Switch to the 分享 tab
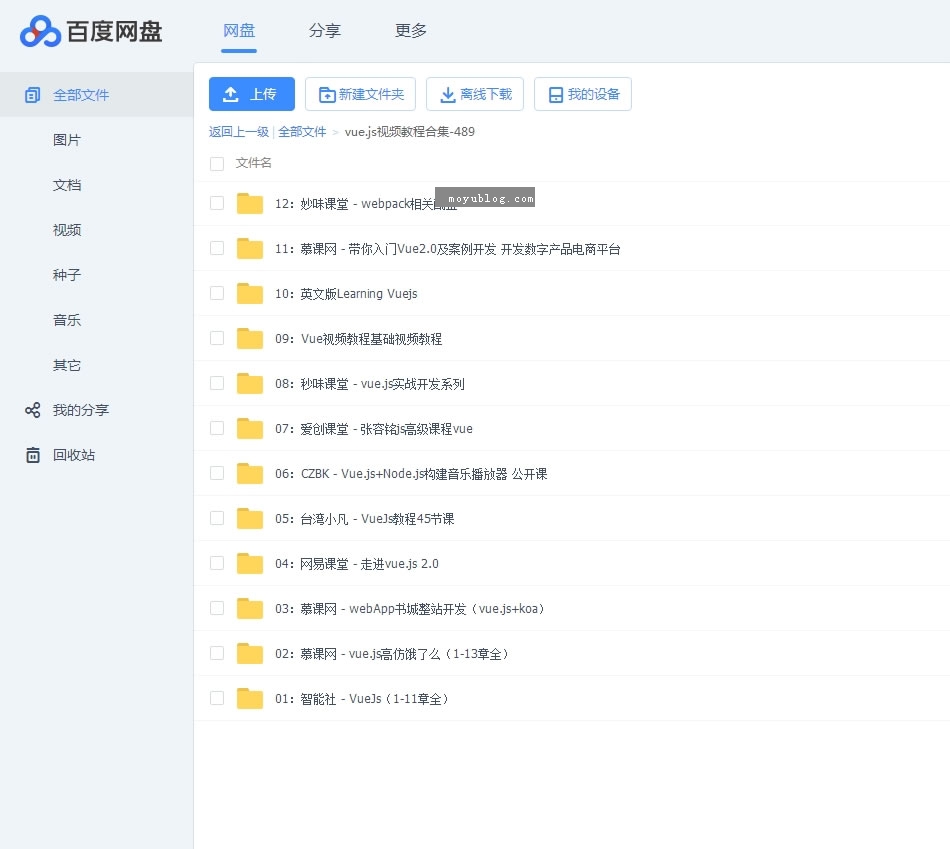 325,30
